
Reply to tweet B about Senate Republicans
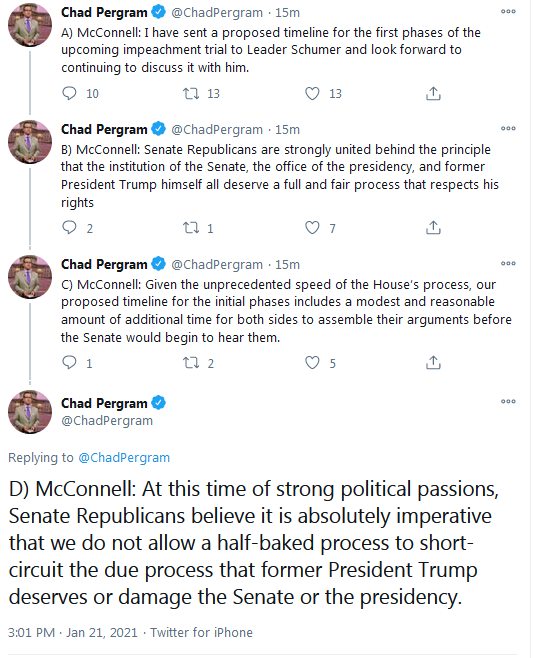click(x=69, y=228)
